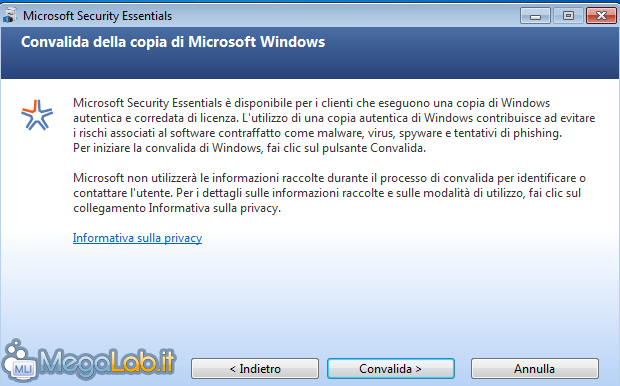Click the blue and orange star icon
This screenshot has width=620, height=386.
coord(37,115)
